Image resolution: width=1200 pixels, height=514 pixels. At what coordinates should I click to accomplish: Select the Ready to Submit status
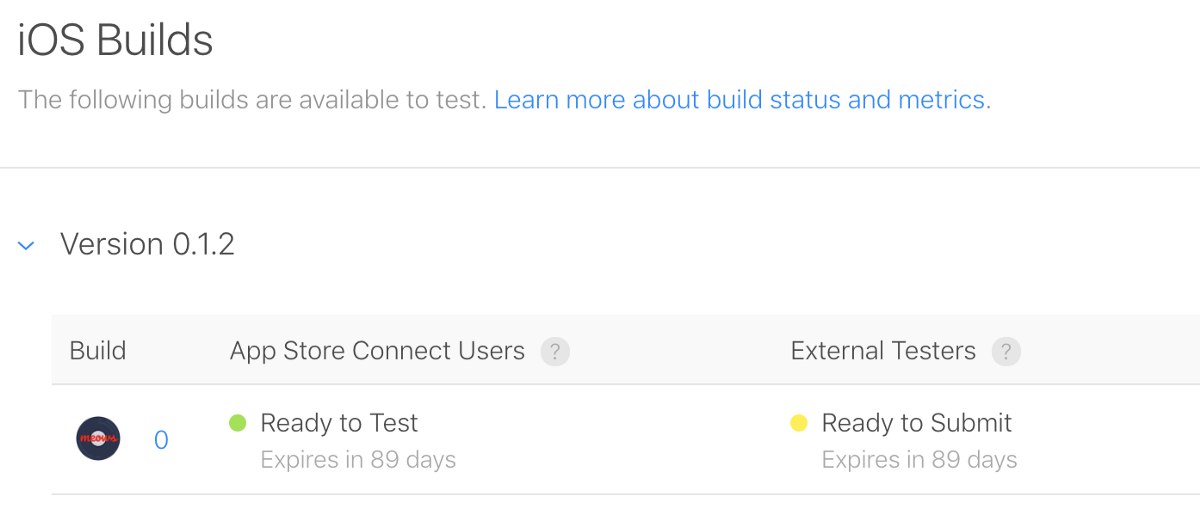point(917,423)
